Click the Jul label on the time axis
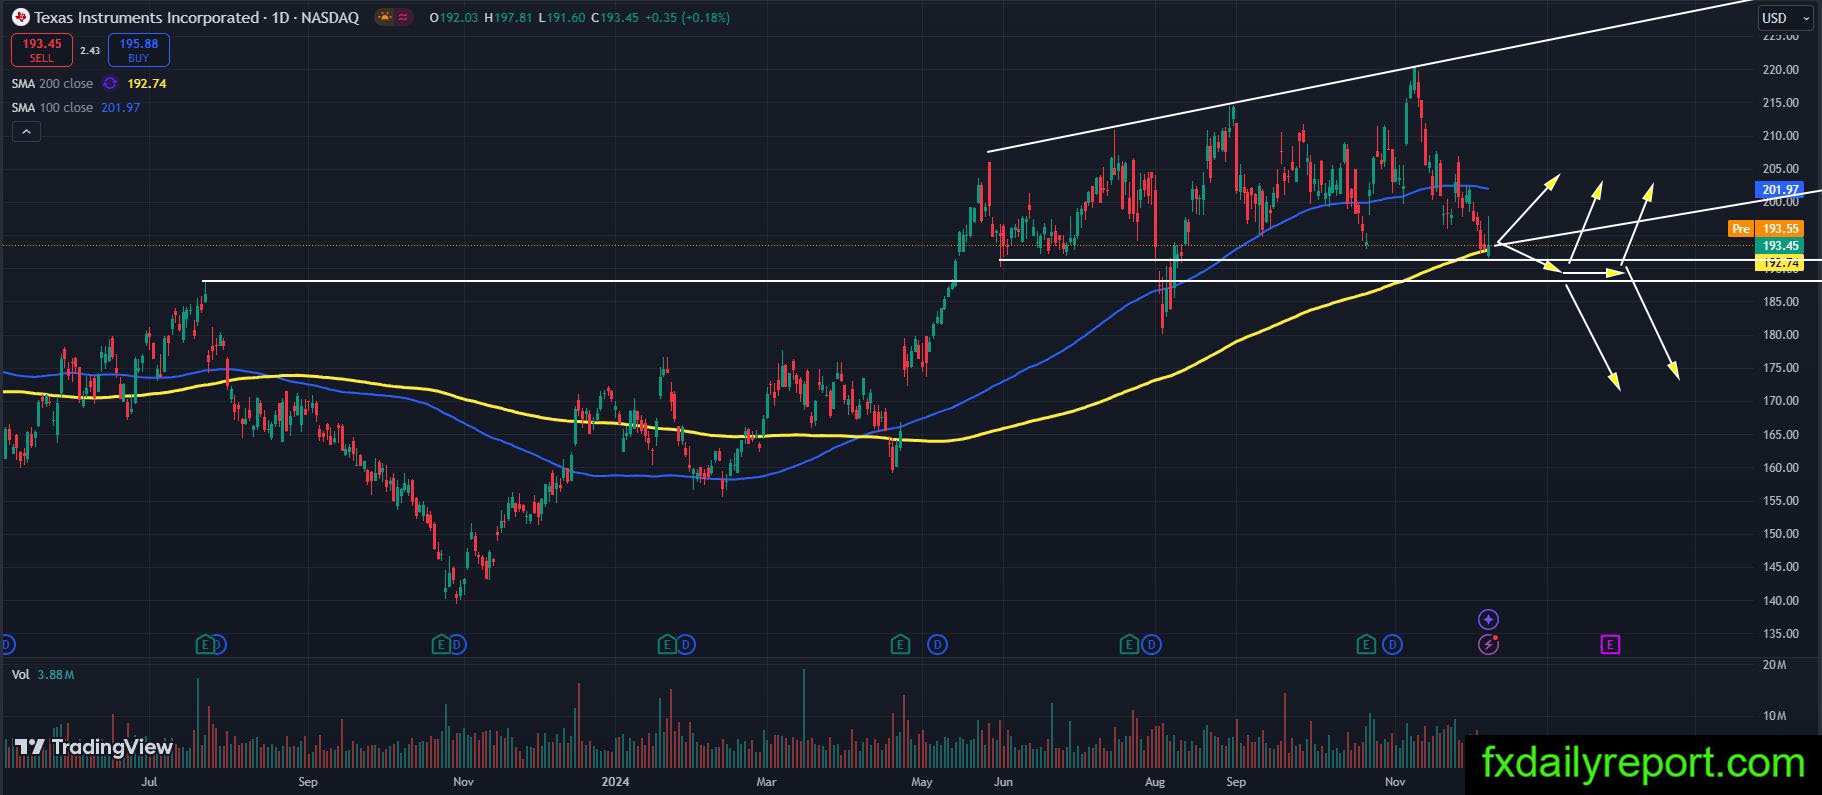 pos(149,782)
